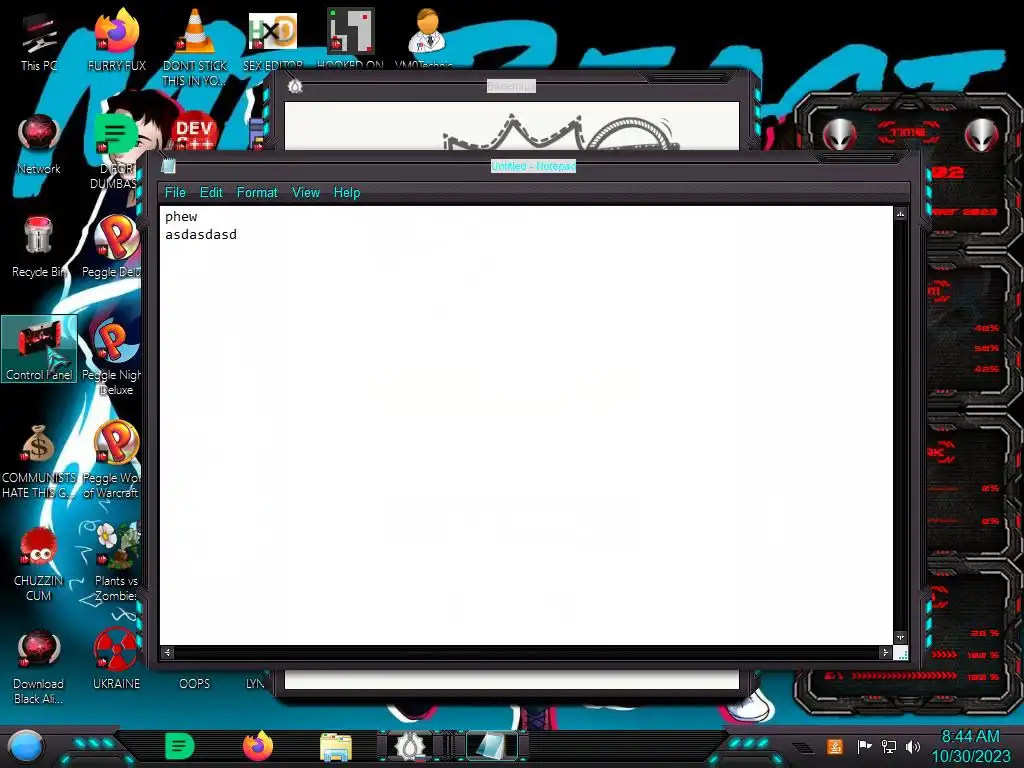
Task: Select the DEV C++ desktop icon
Action: [195, 133]
